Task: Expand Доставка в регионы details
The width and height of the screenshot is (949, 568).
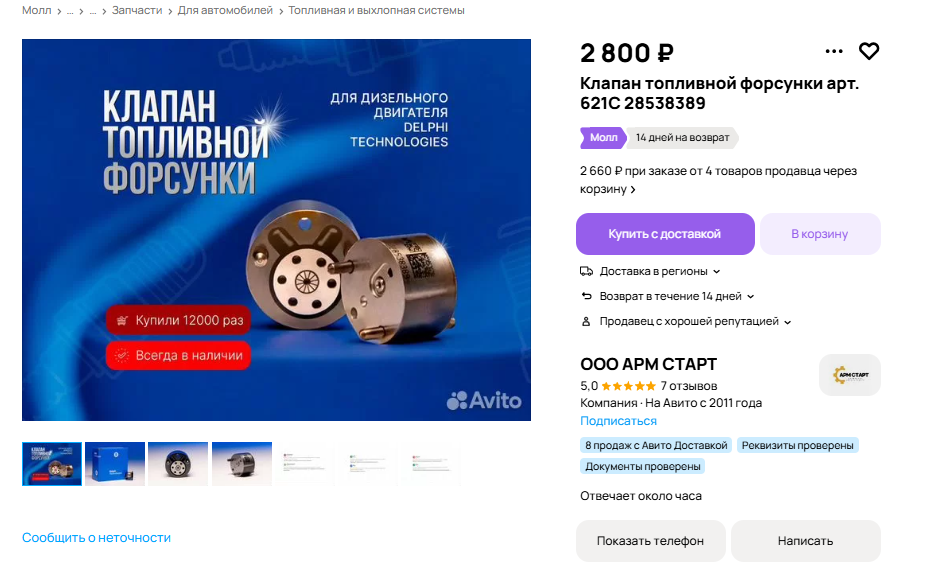Action: coord(660,271)
